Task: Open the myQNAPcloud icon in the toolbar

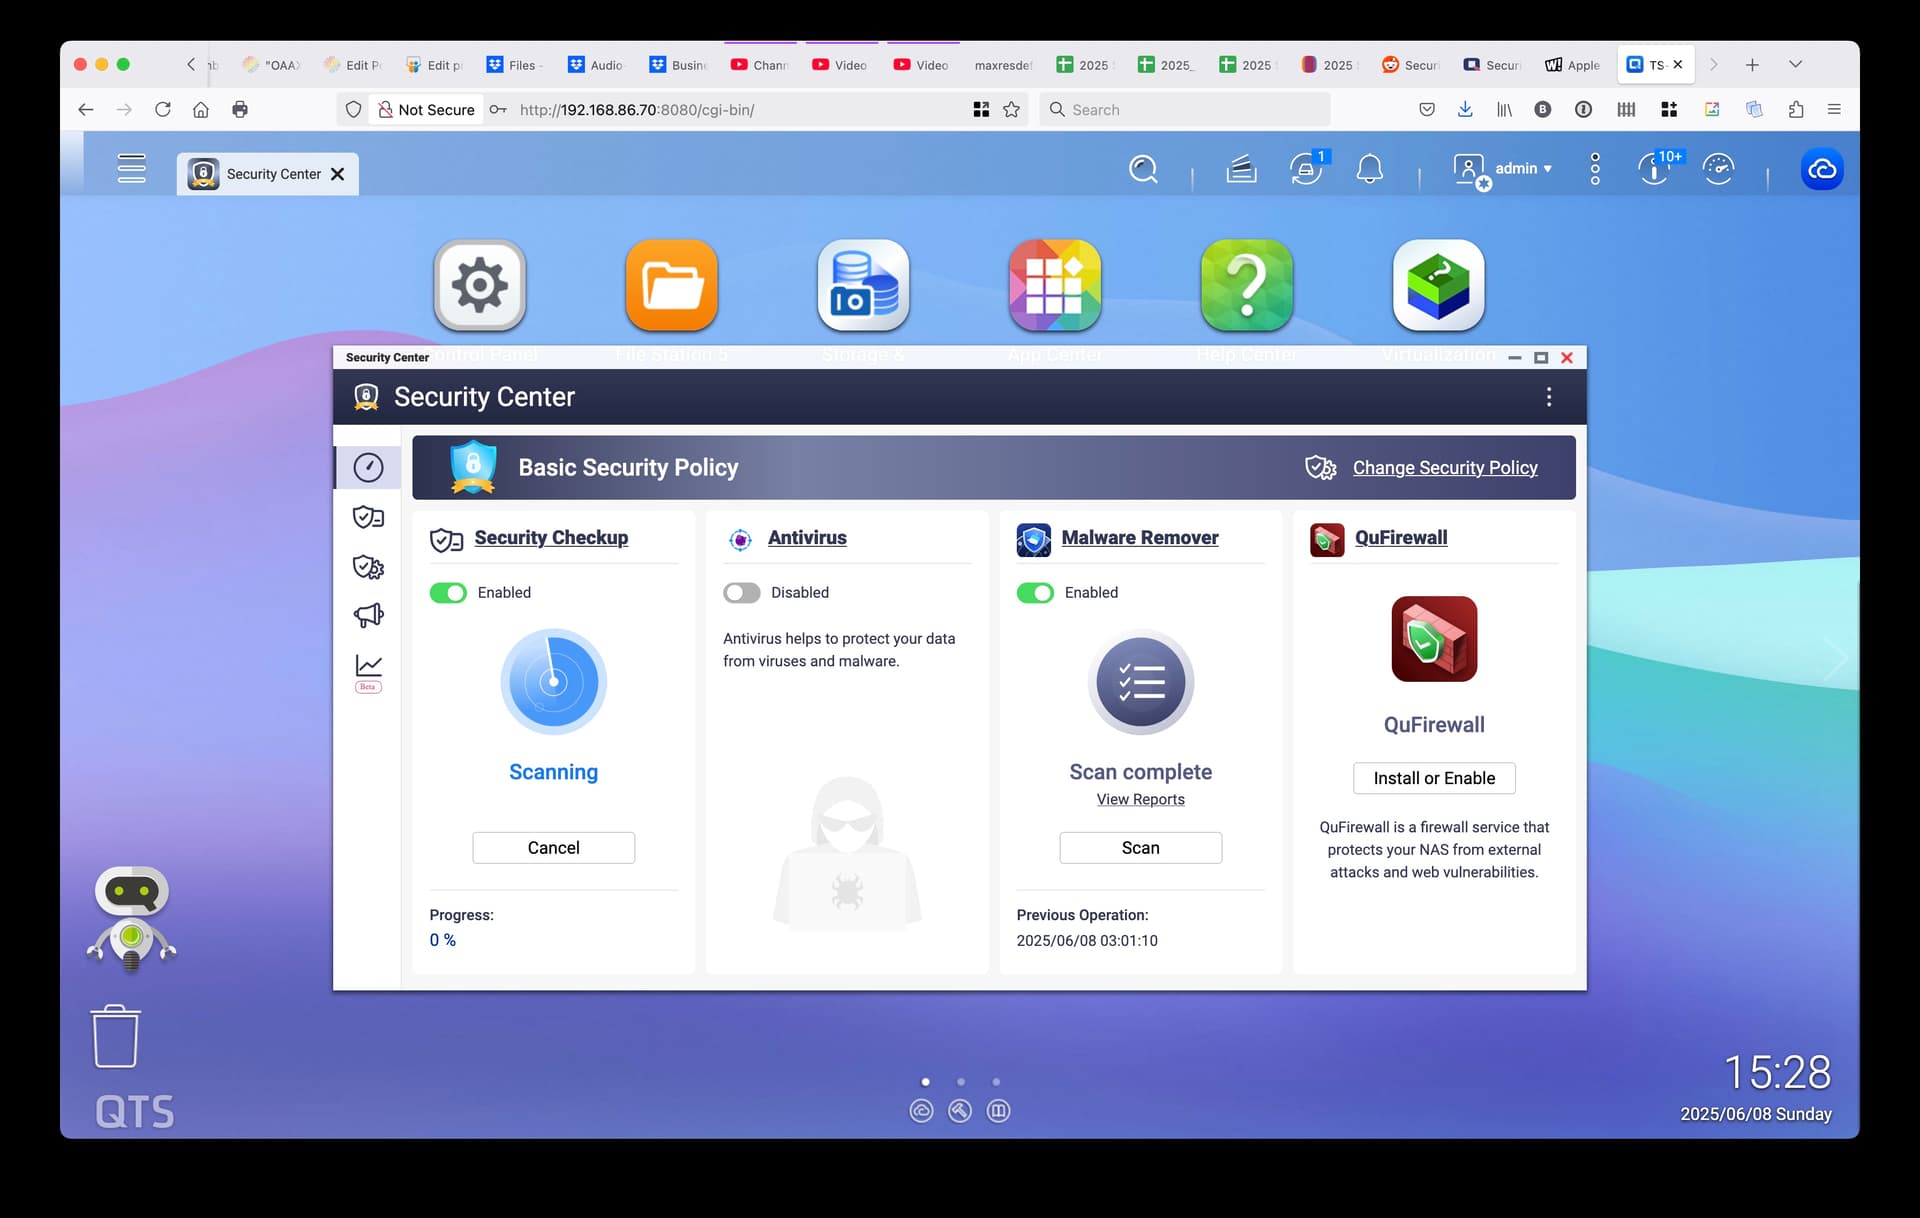Action: coord(1822,169)
